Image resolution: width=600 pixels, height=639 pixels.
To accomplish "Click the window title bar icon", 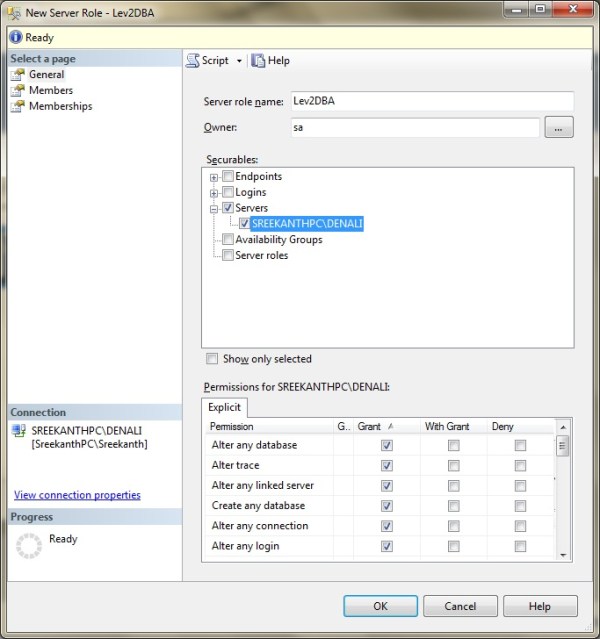I will [12, 12].
